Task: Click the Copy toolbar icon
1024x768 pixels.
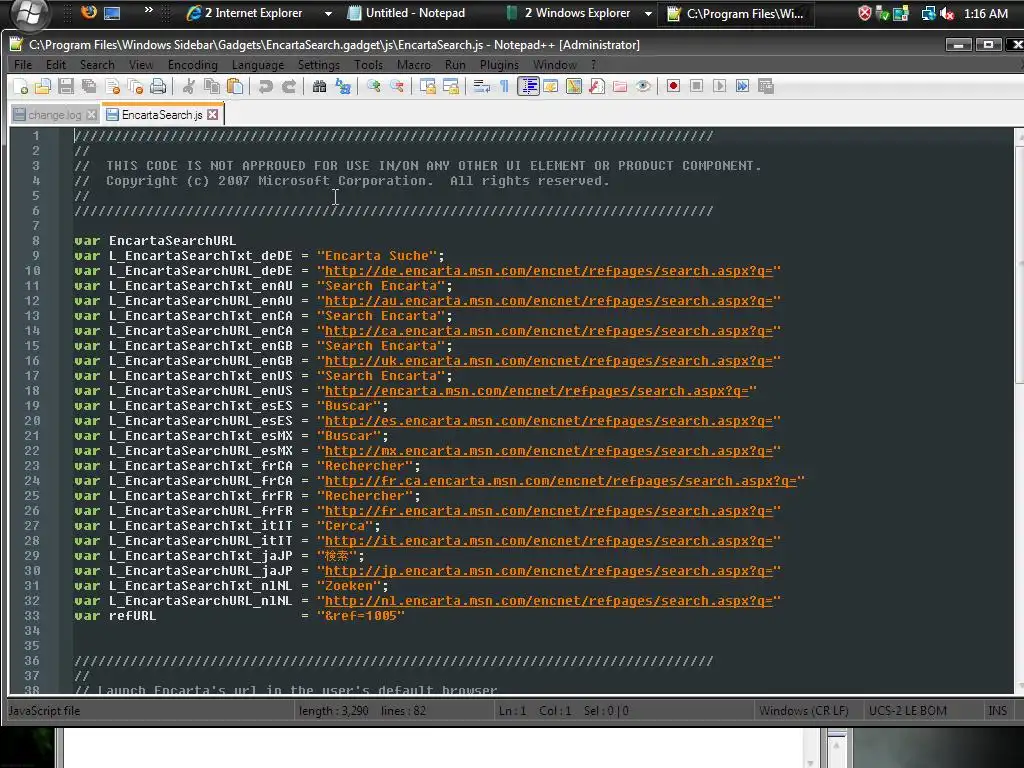Action: point(212,86)
